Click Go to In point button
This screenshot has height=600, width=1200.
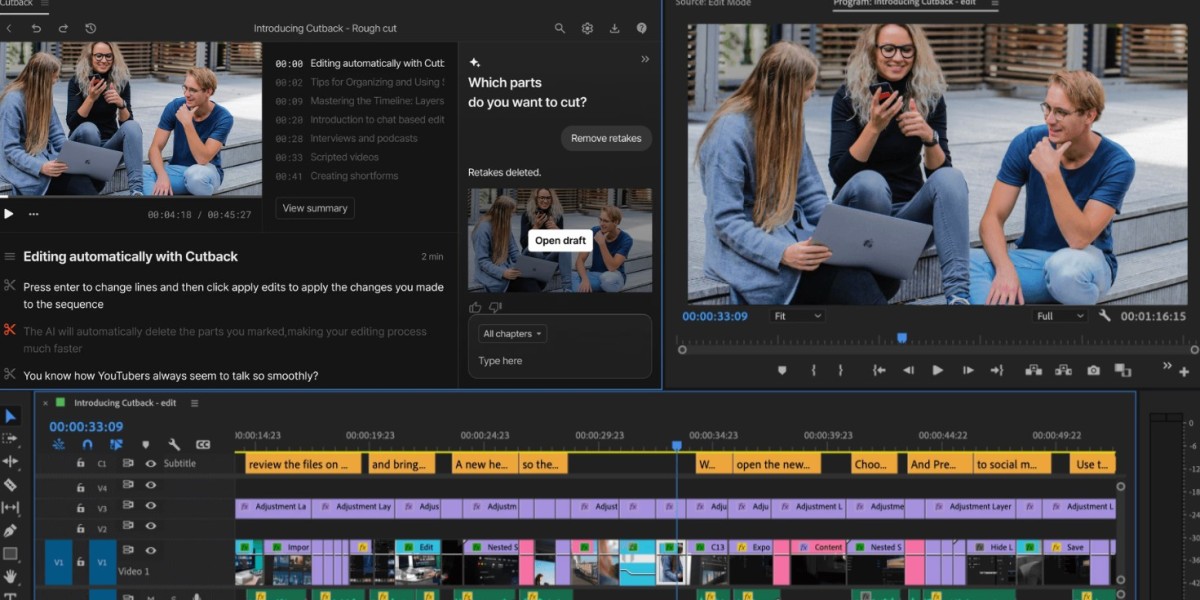coord(879,370)
